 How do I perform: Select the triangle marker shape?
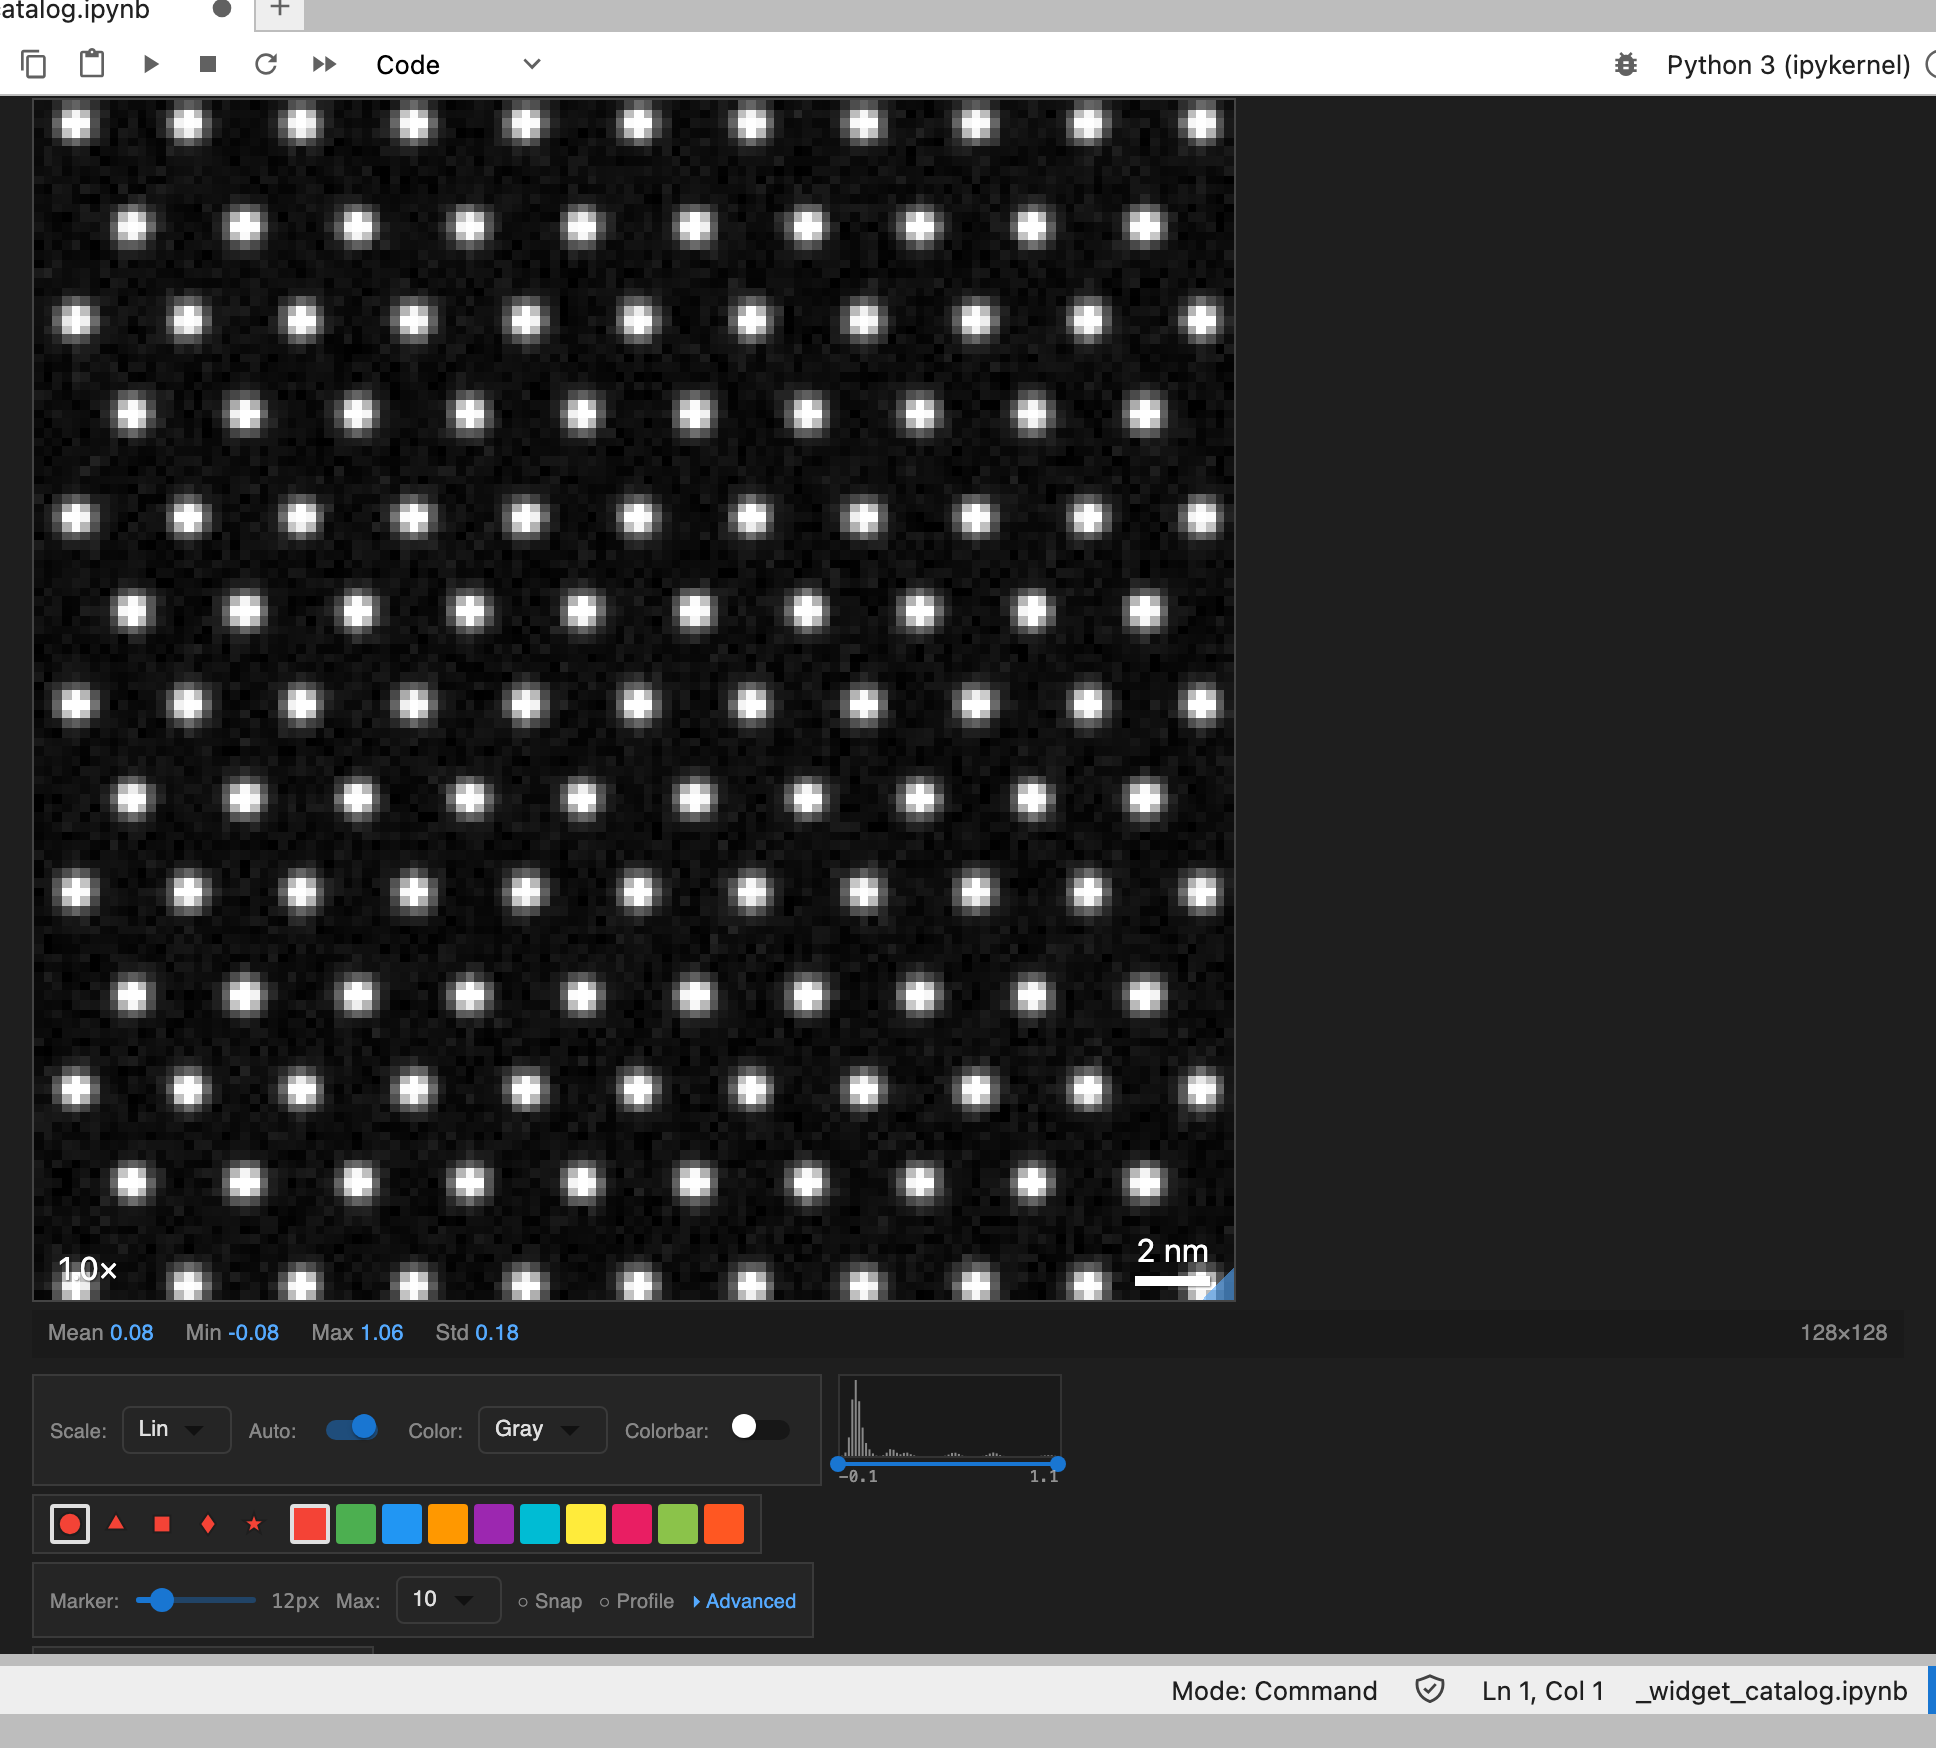(116, 1523)
